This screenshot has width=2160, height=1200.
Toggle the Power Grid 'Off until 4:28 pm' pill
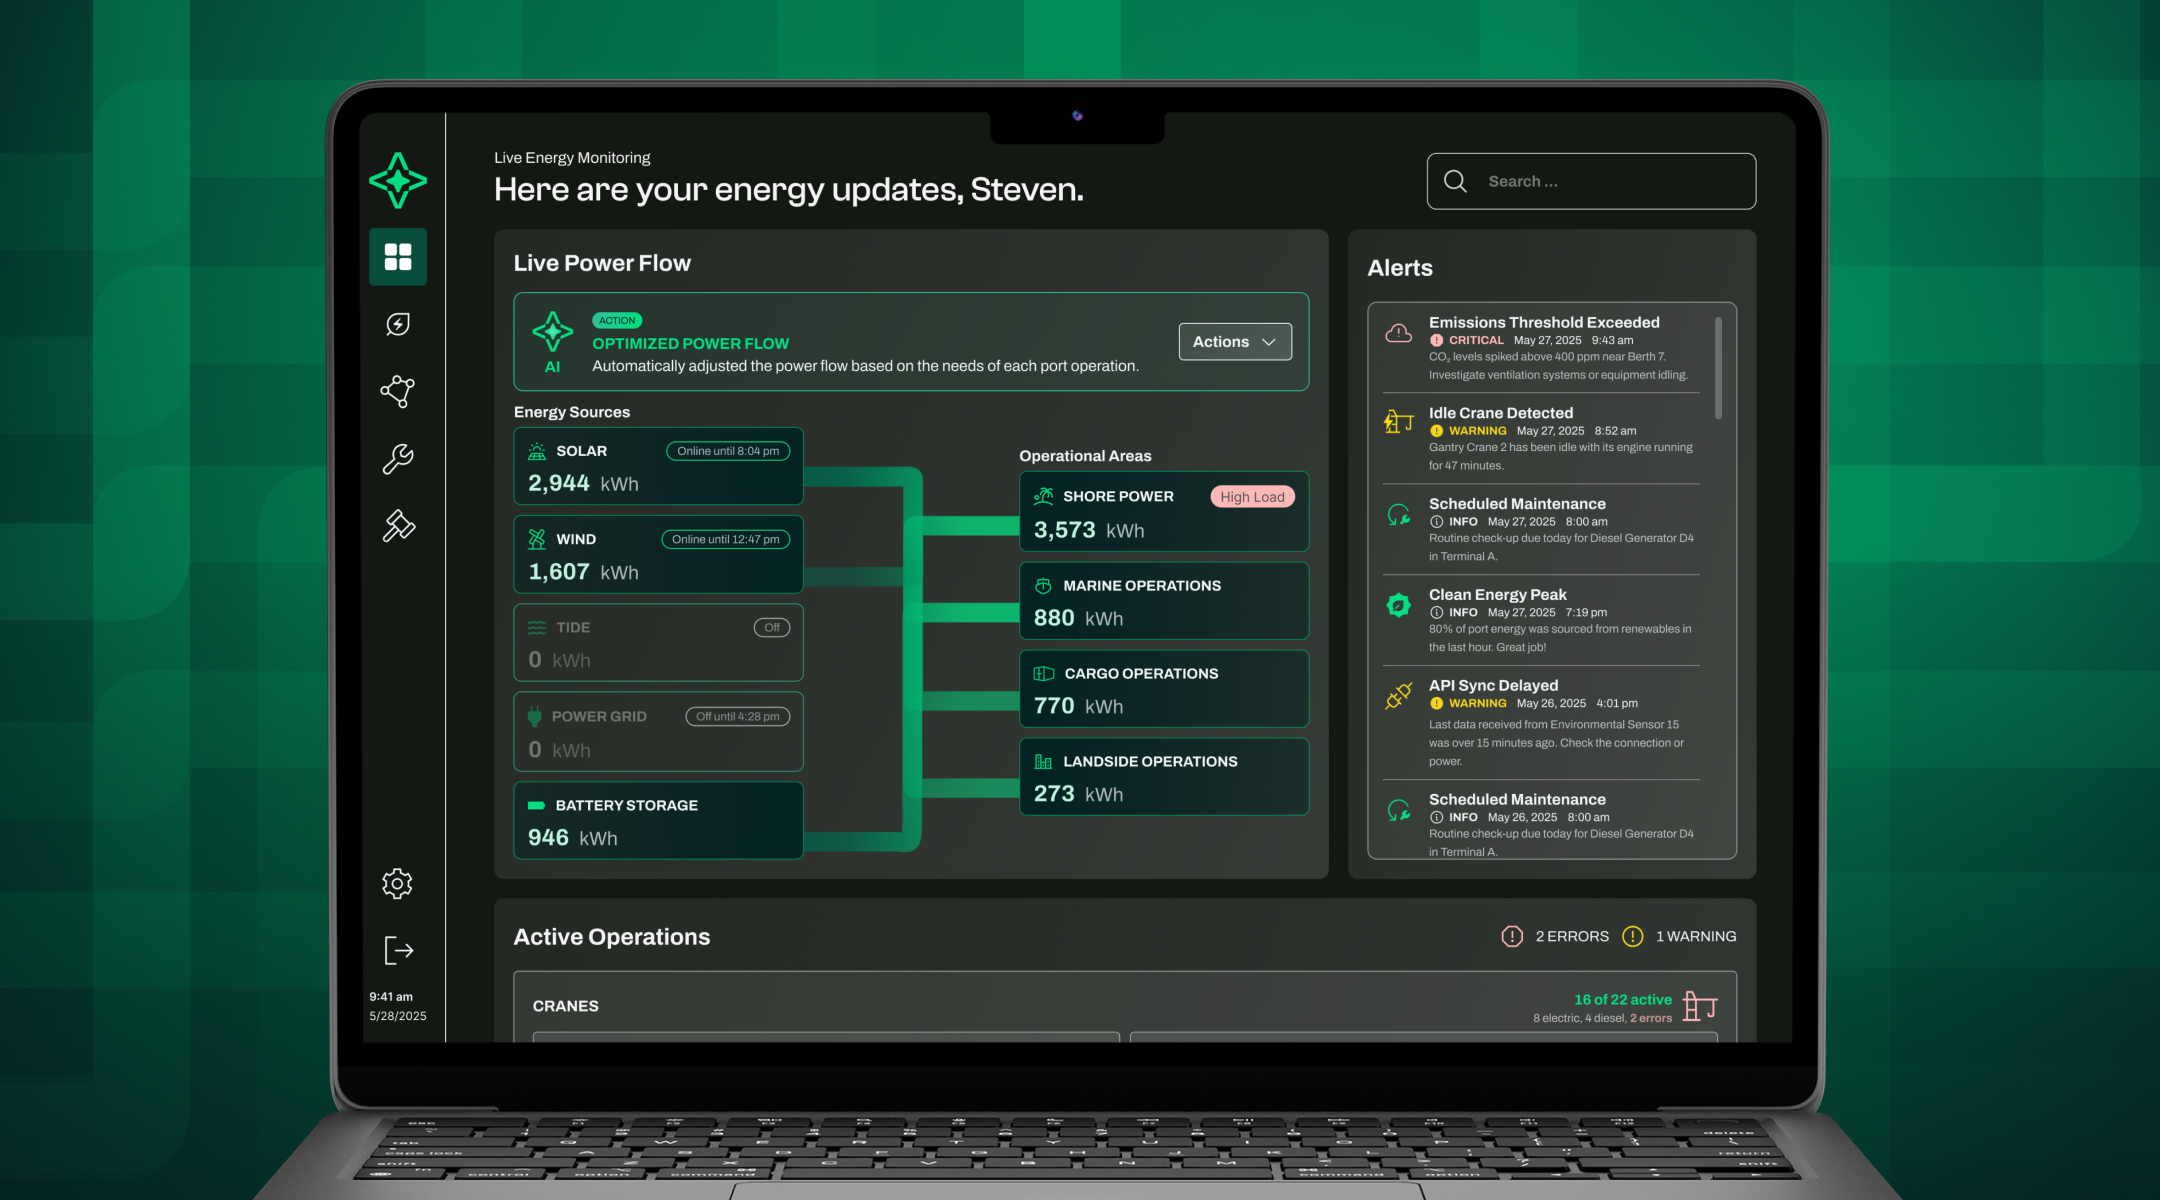click(737, 717)
